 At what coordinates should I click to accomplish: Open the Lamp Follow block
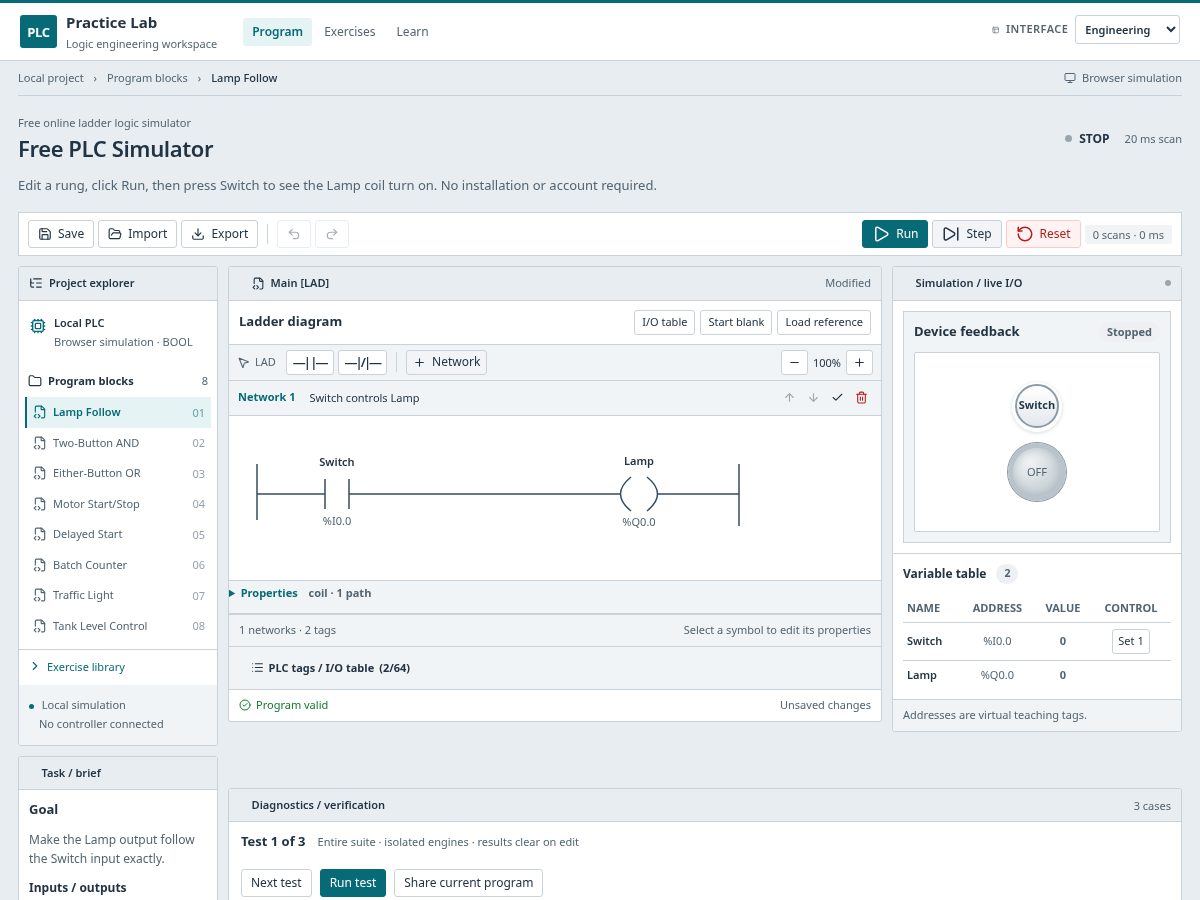118,412
